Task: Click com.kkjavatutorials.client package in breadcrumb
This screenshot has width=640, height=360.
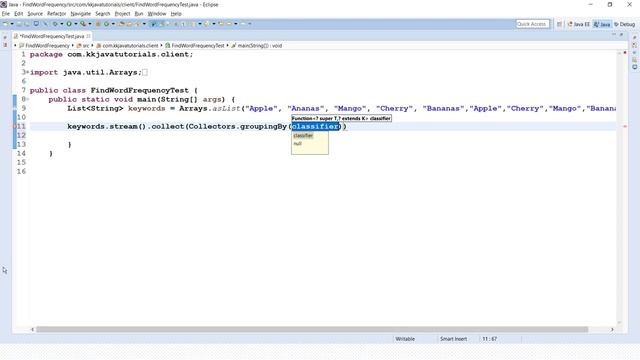Action: (x=127, y=46)
